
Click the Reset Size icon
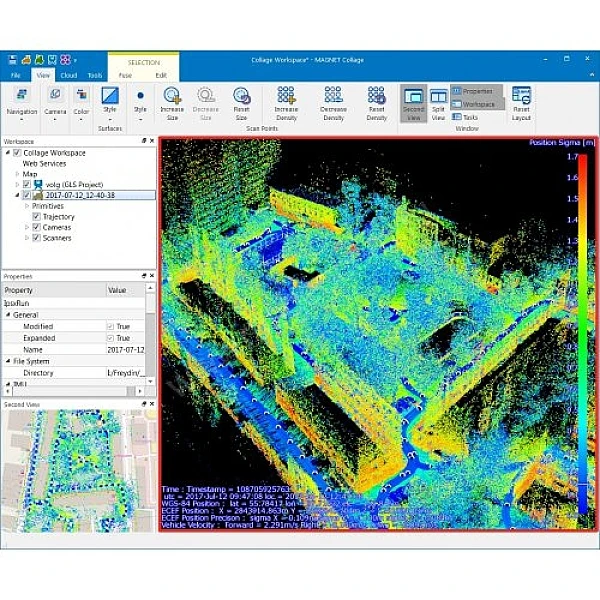pos(241,96)
